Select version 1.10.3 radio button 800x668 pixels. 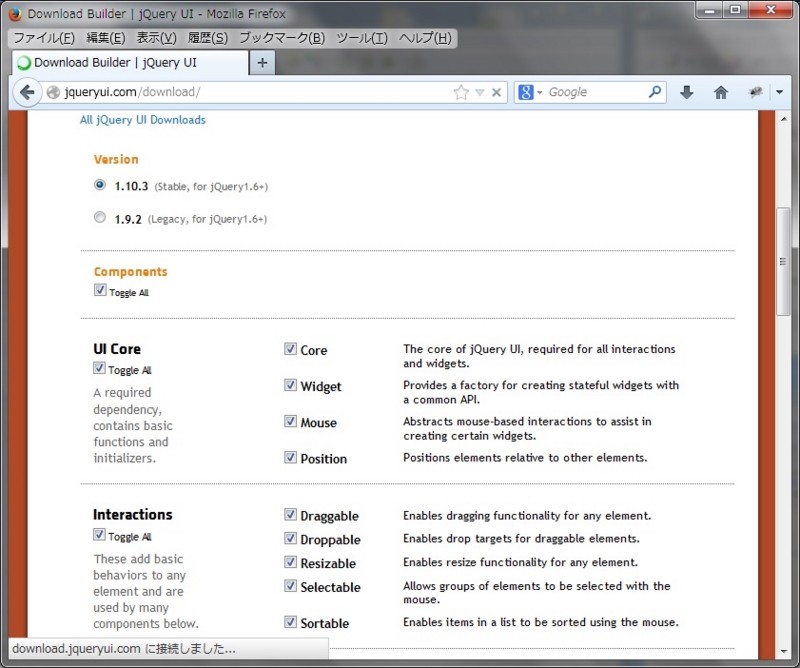(100, 185)
